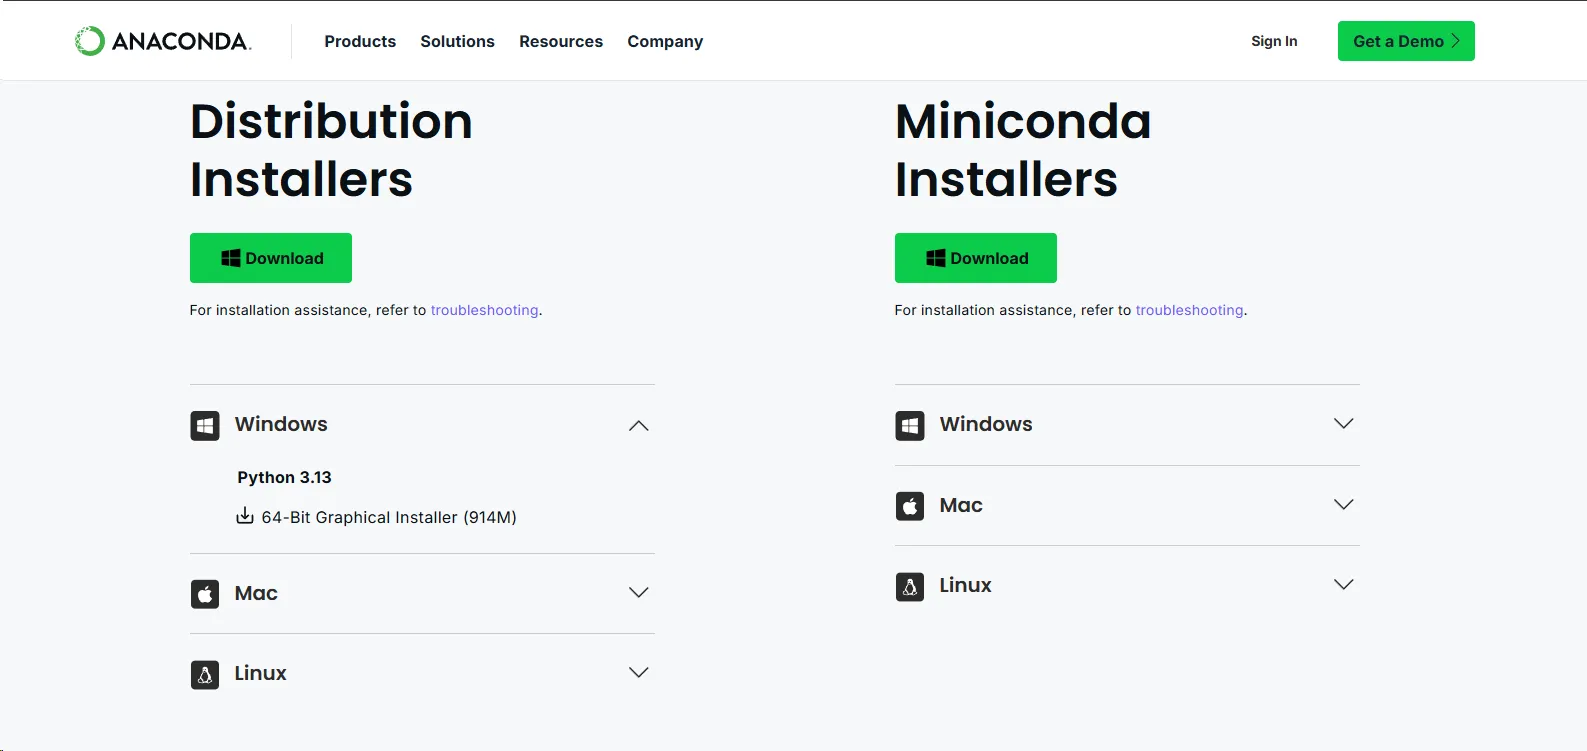
Task: Expand the Miniconda Mac section chevron
Action: [1344, 504]
